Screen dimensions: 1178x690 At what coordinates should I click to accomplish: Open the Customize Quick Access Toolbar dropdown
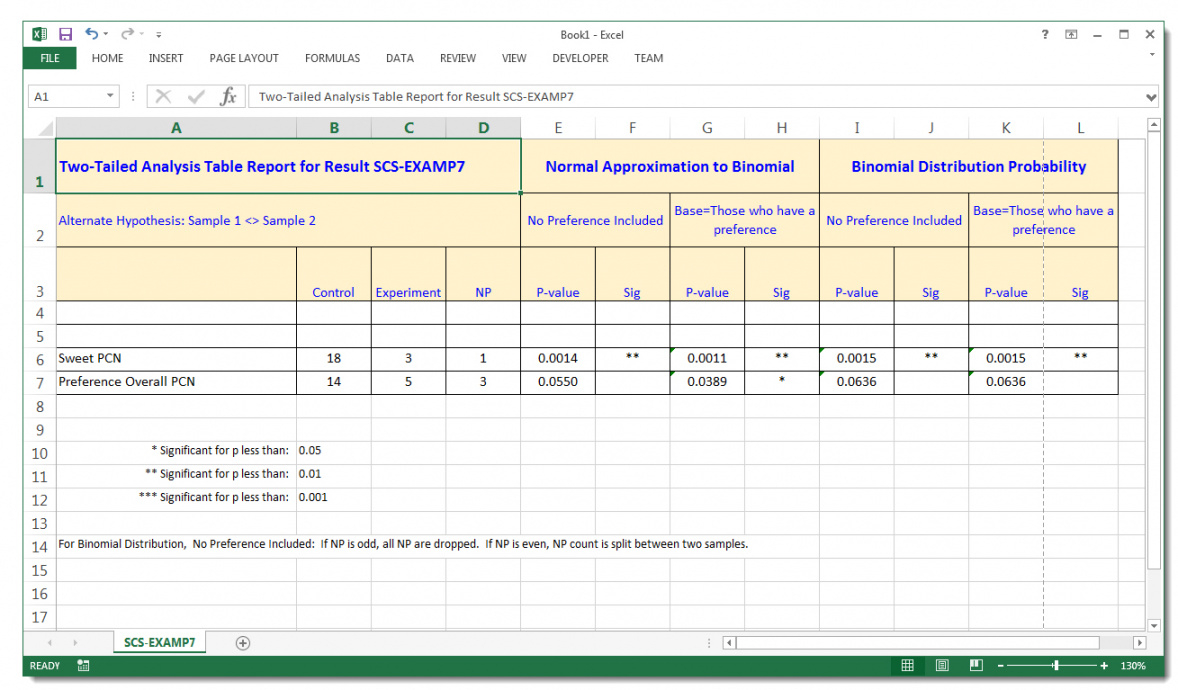pyautogui.click(x=159, y=35)
